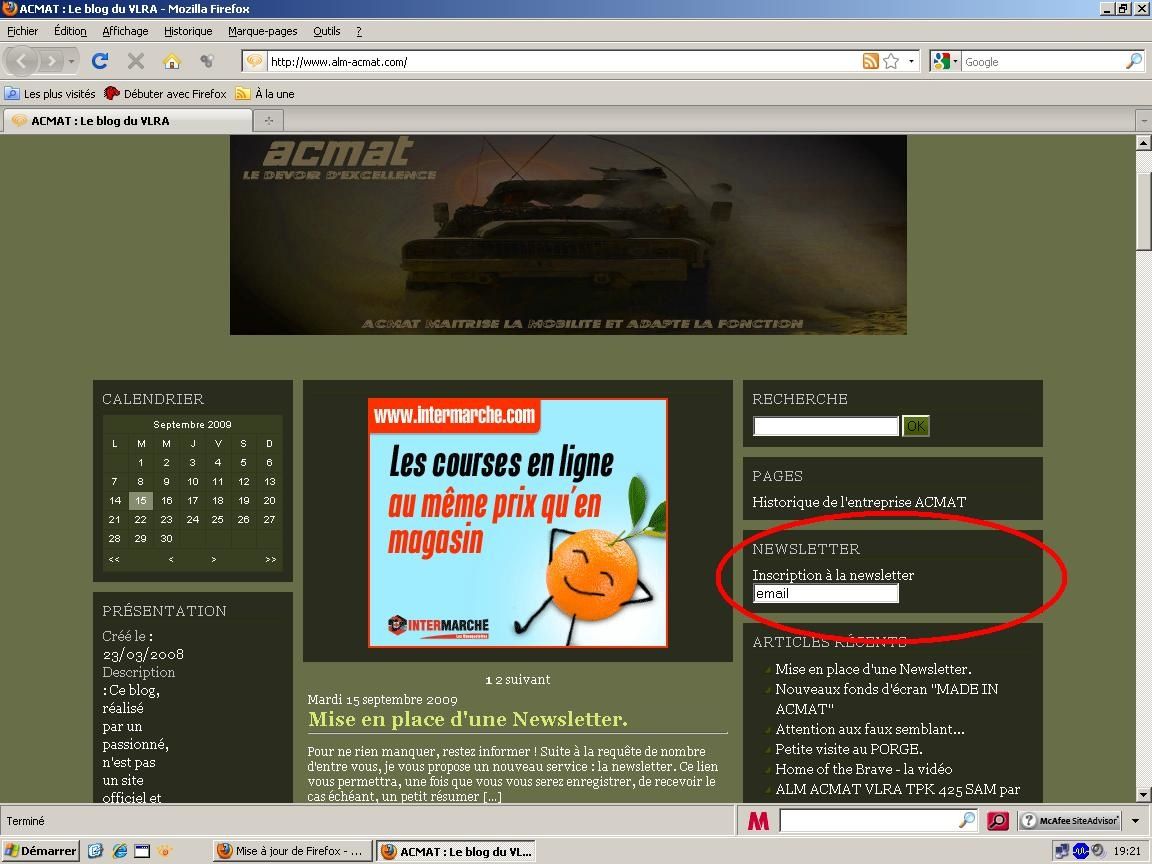Open Home of the Brave - la vidéo
Viewport: 1152px width, 864px height.
tap(863, 768)
